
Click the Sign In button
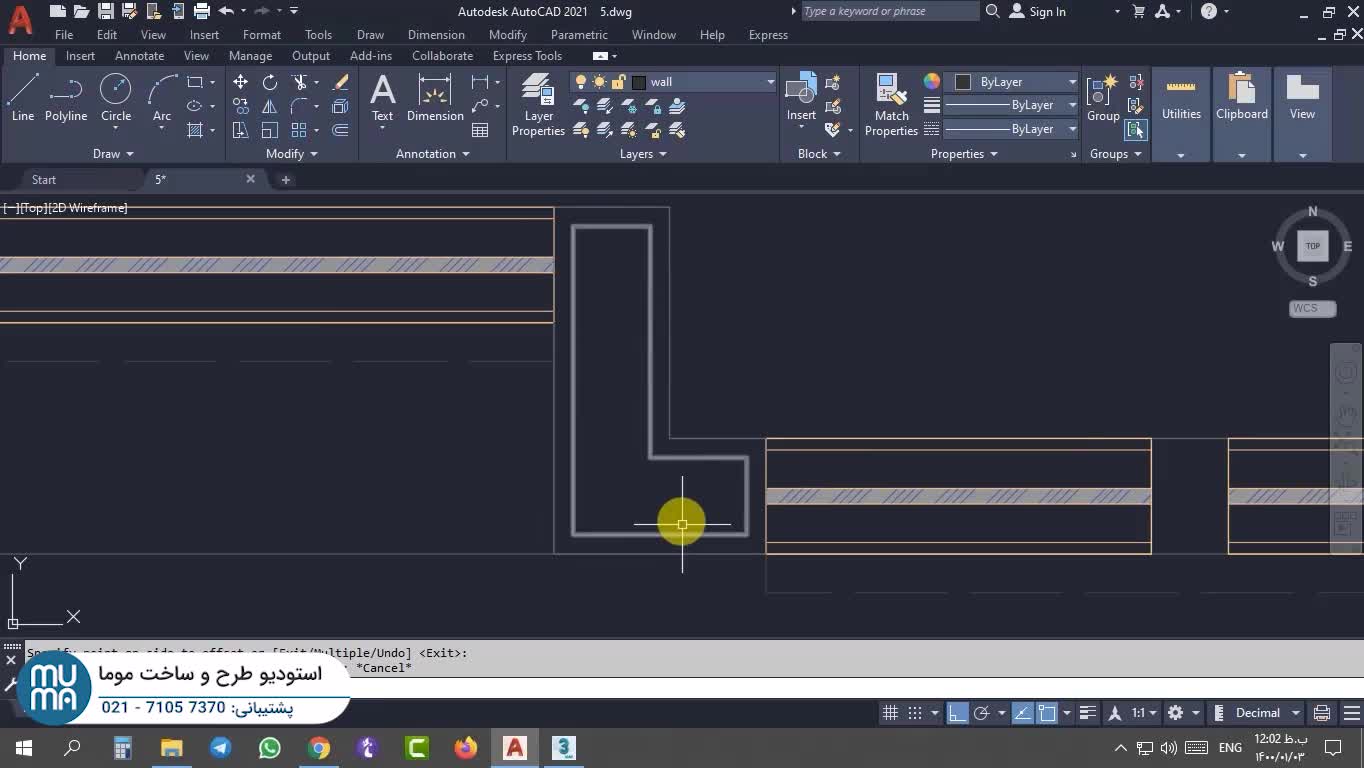(x=1047, y=12)
